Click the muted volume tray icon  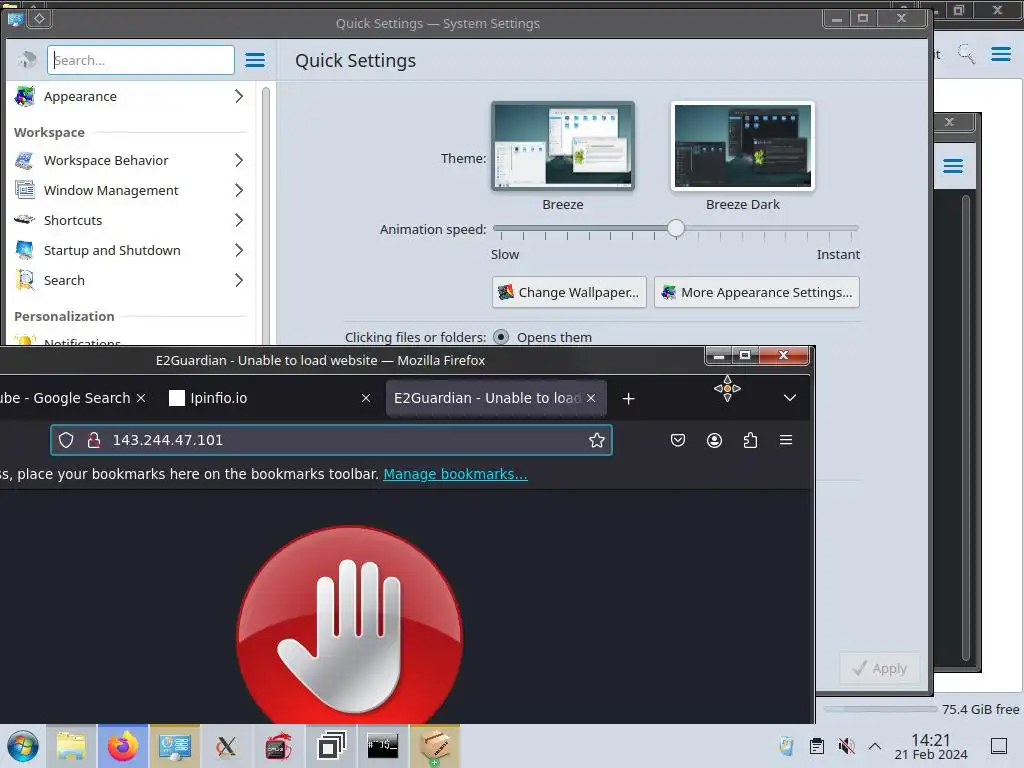pyautogui.click(x=846, y=746)
